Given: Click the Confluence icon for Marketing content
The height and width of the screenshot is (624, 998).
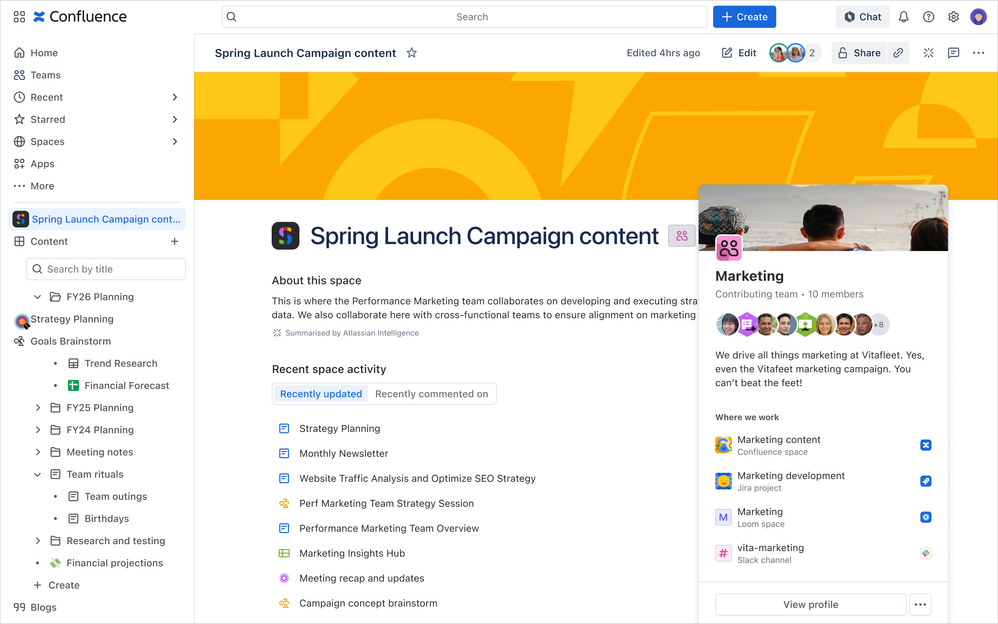Looking at the screenshot, I should (x=926, y=445).
